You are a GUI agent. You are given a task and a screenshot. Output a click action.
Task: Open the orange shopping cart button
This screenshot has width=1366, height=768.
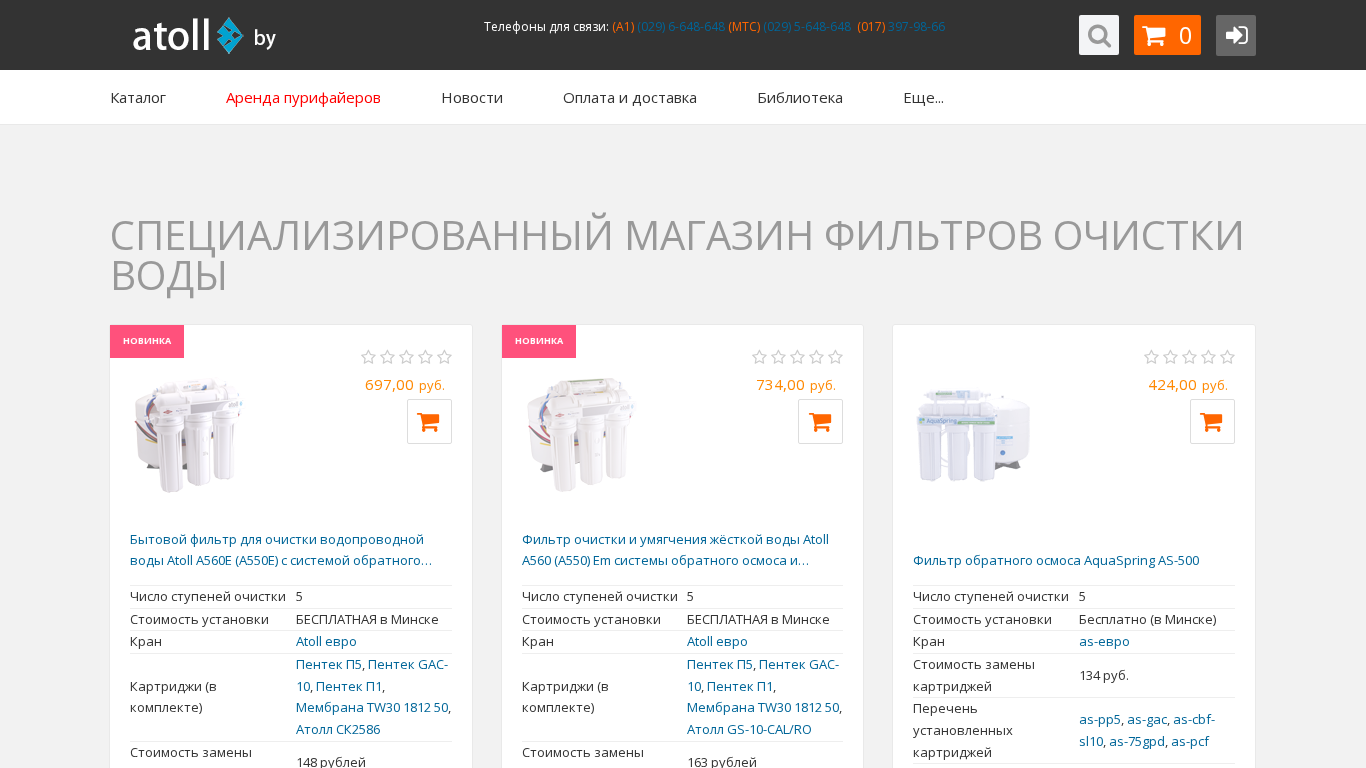coord(1167,35)
